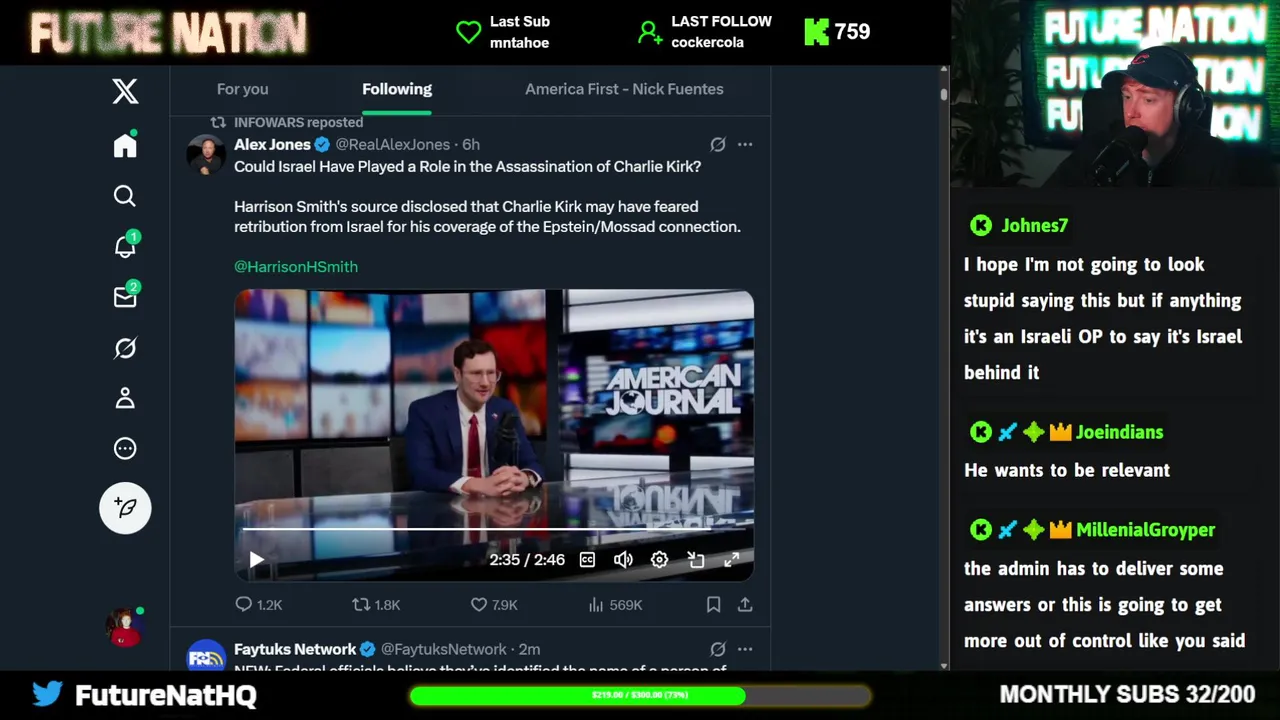Click the streamer webcam feed
This screenshot has height=720, width=1280.
pos(1115,94)
